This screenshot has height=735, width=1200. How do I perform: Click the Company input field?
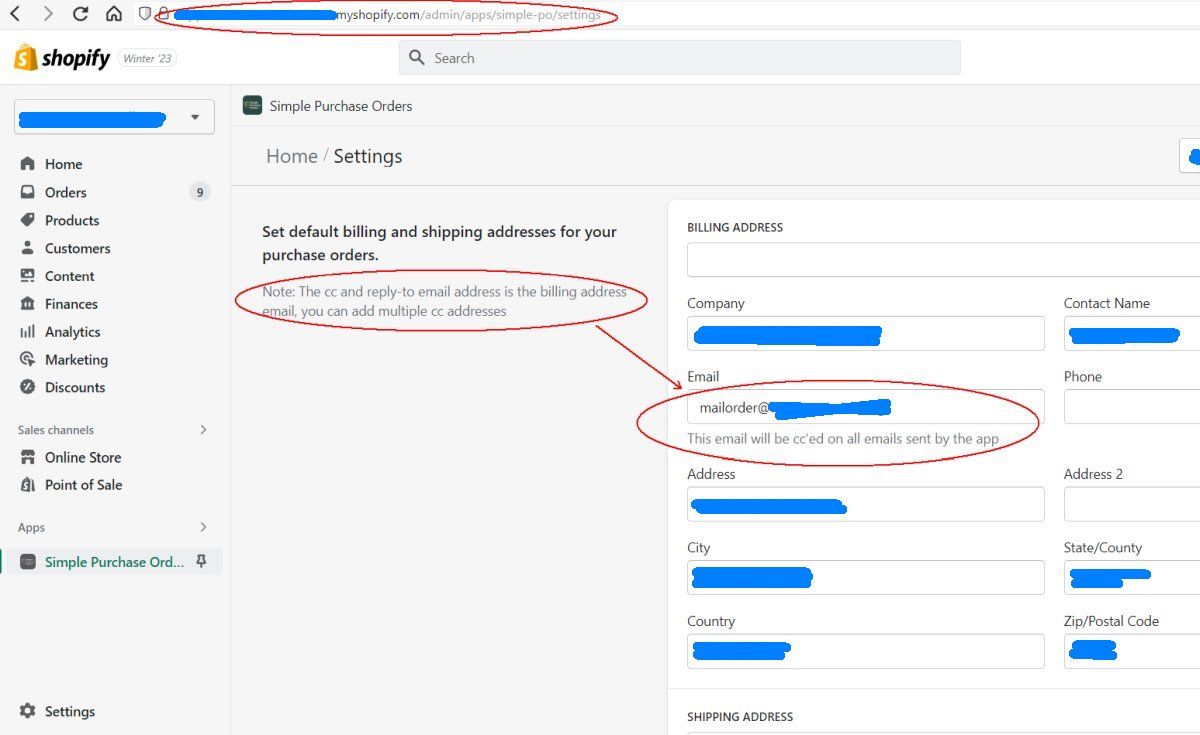[x=866, y=333]
